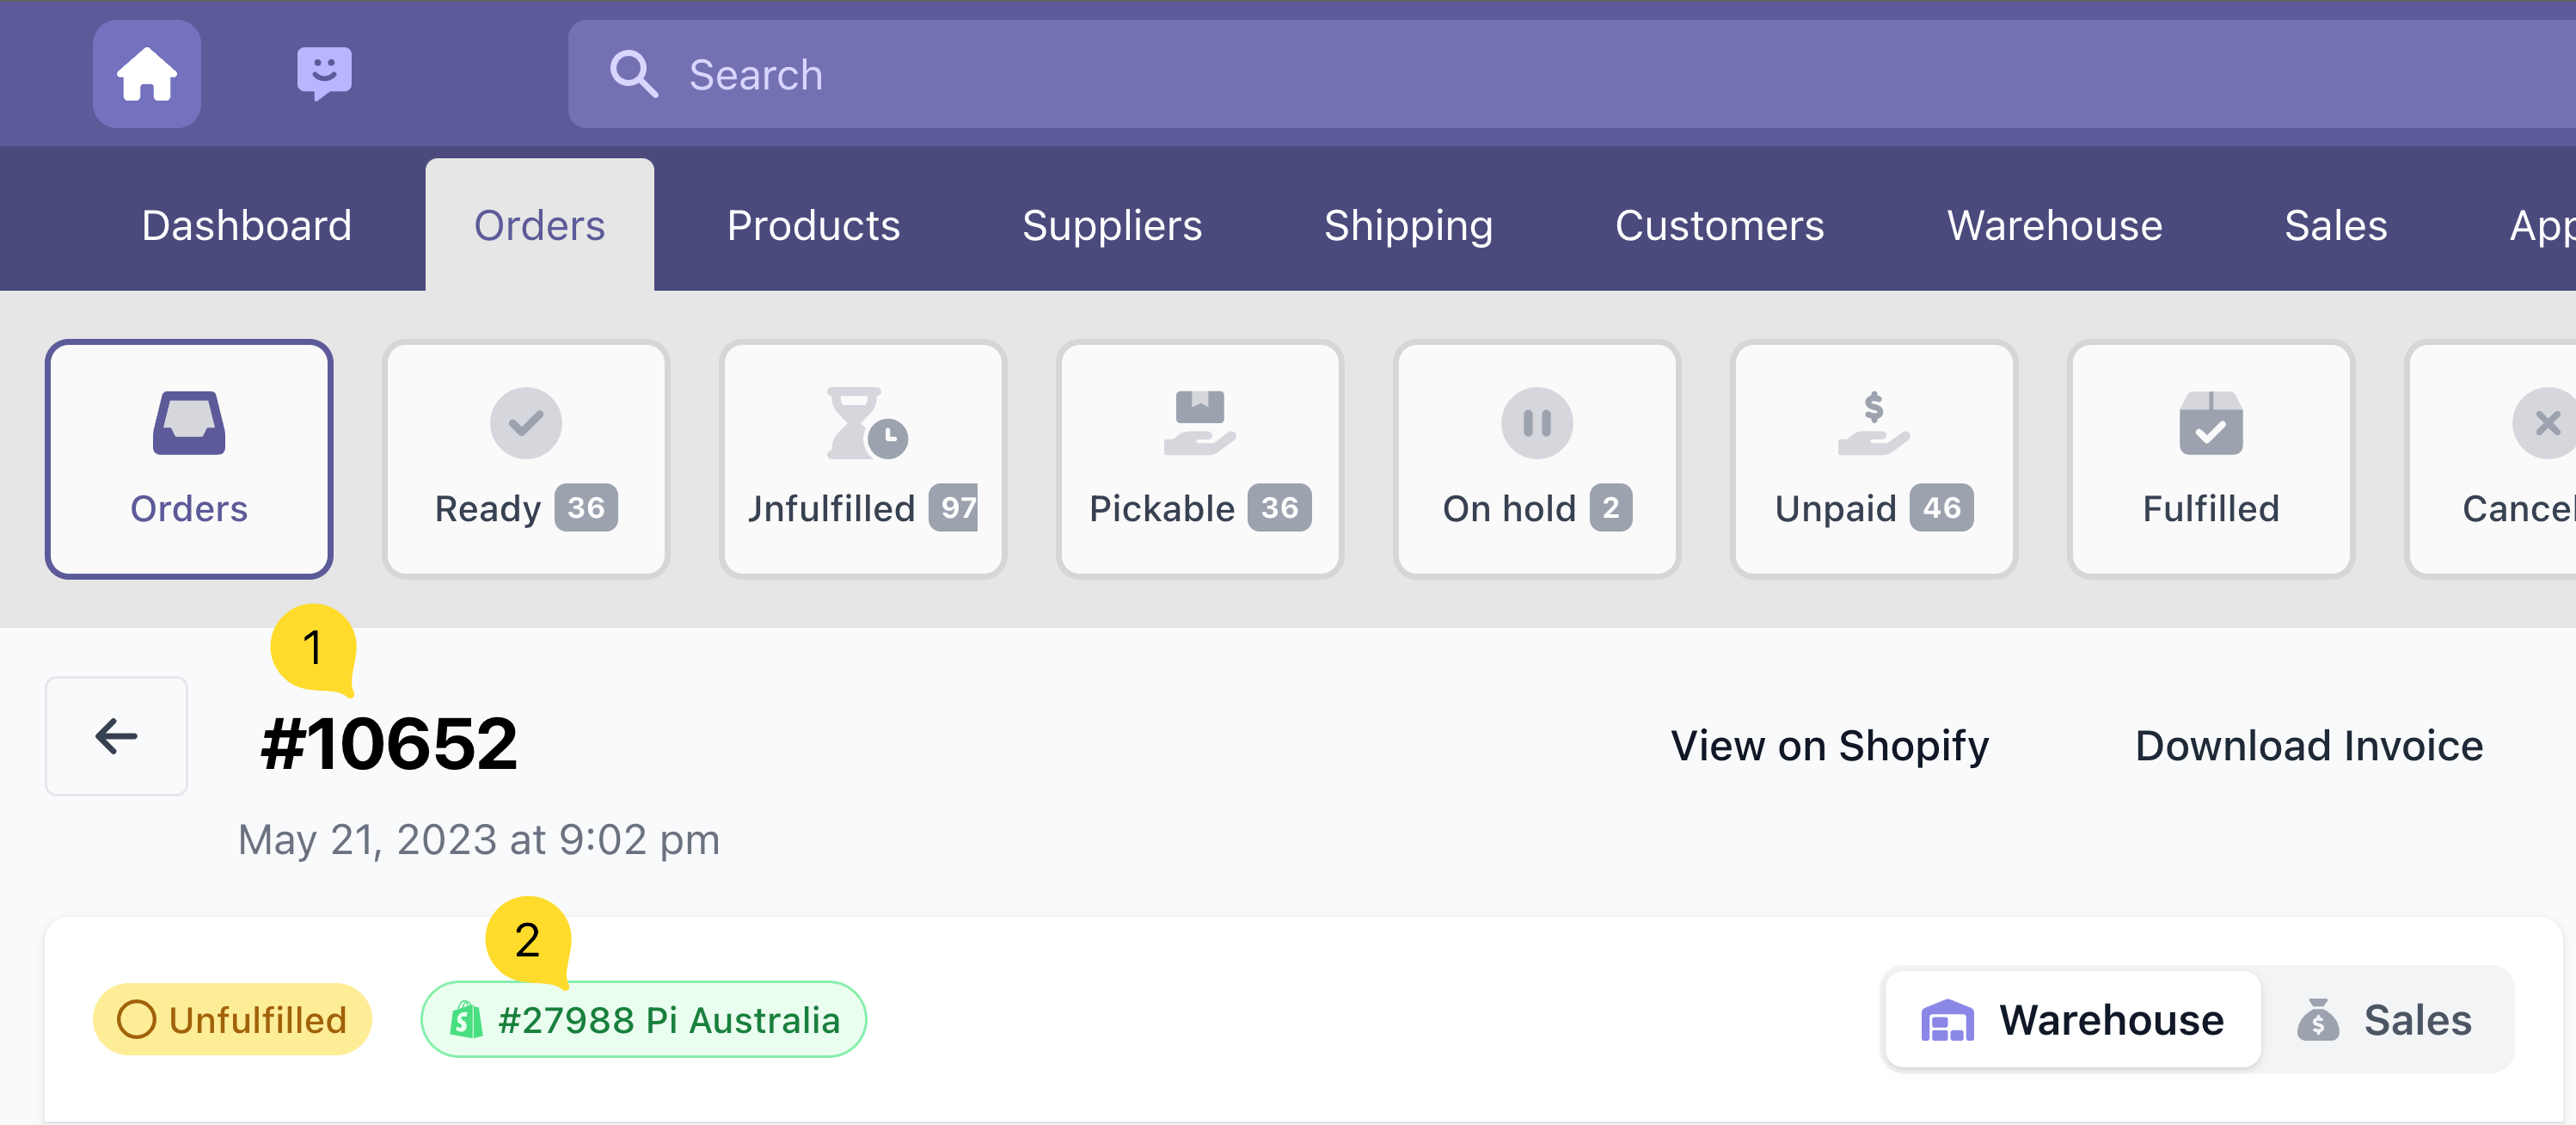The height and width of the screenshot is (1125, 2576).
Task: Select the Ready orders filter card
Action: click(x=525, y=459)
